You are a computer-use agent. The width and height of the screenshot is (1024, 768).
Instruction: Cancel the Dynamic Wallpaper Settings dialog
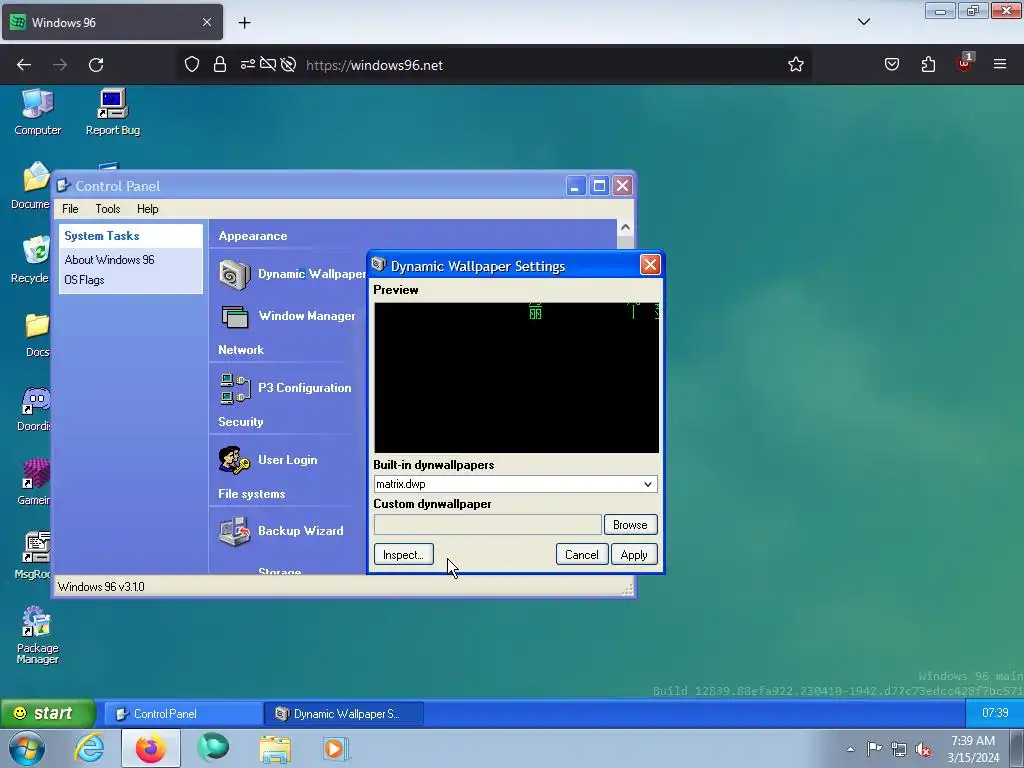pos(582,554)
